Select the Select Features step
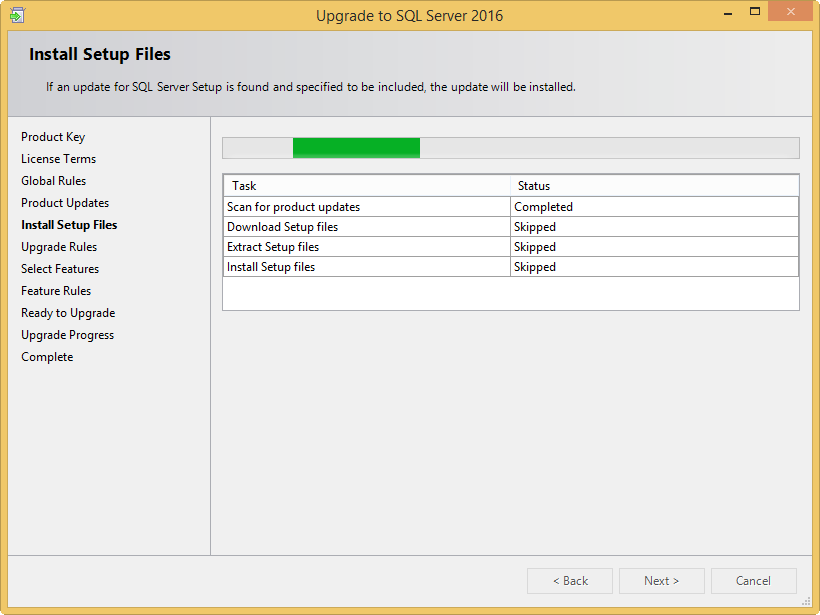 [x=60, y=269]
